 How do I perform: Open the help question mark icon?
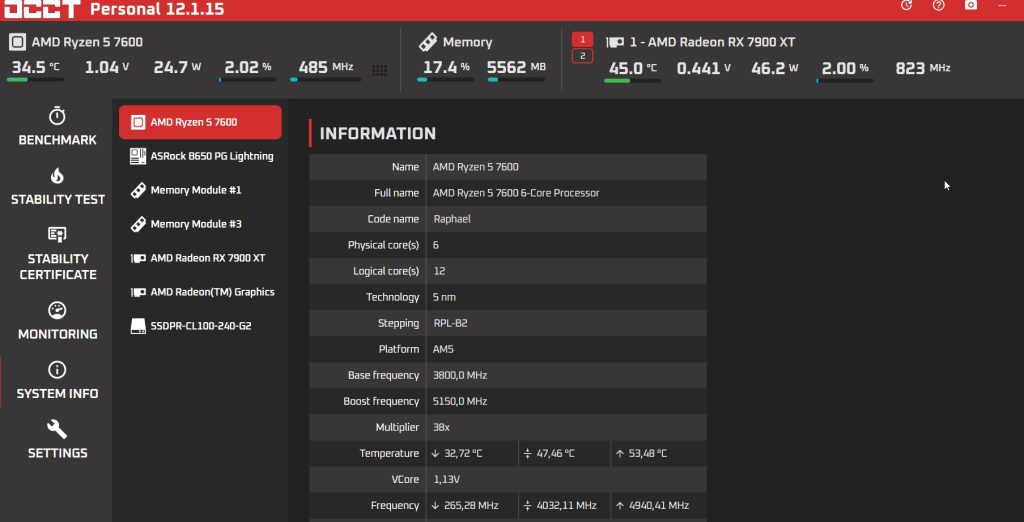(x=938, y=5)
